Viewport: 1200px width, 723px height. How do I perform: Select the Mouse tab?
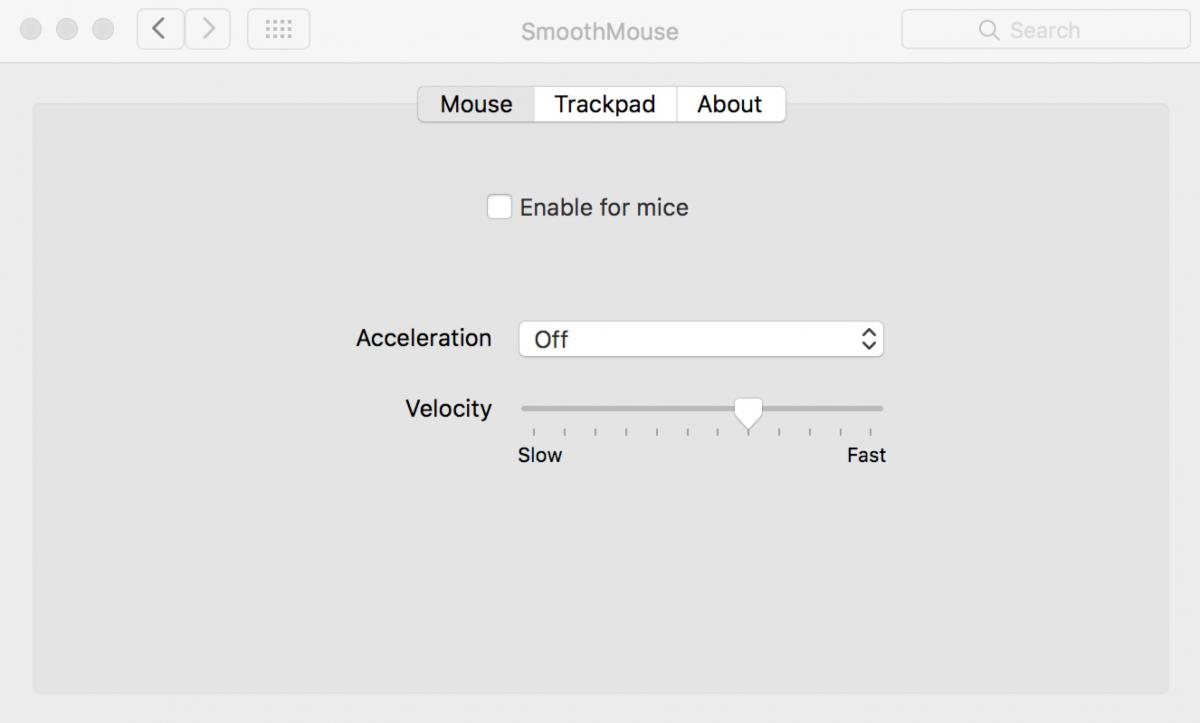point(476,104)
